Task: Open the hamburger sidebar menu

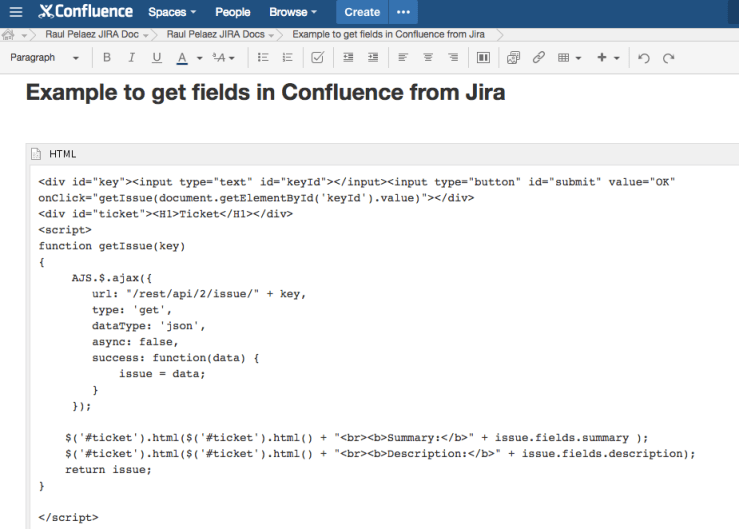Action: coord(14,12)
